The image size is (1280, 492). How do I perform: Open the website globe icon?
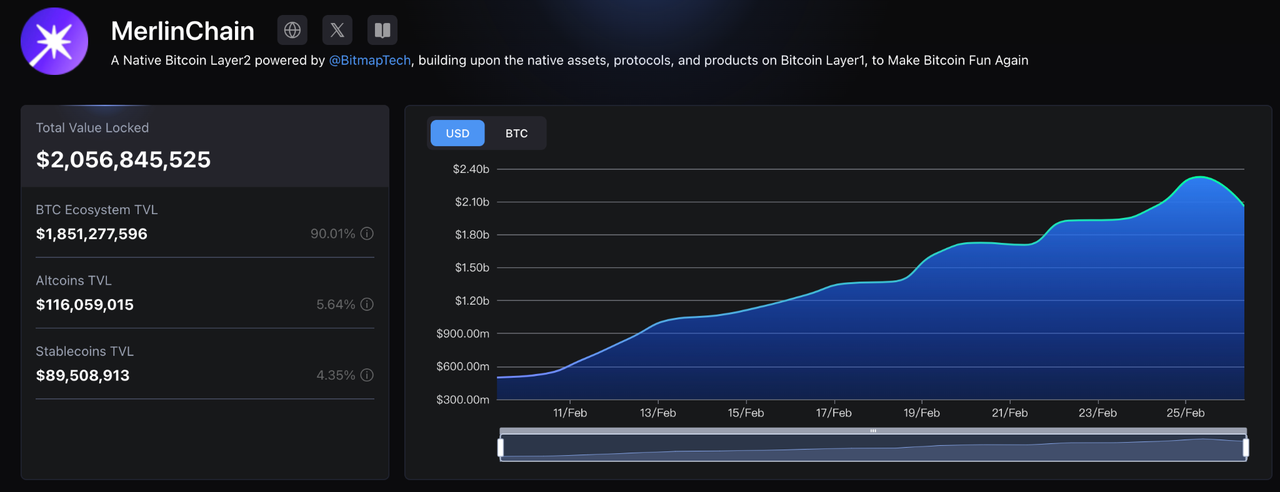(x=293, y=30)
